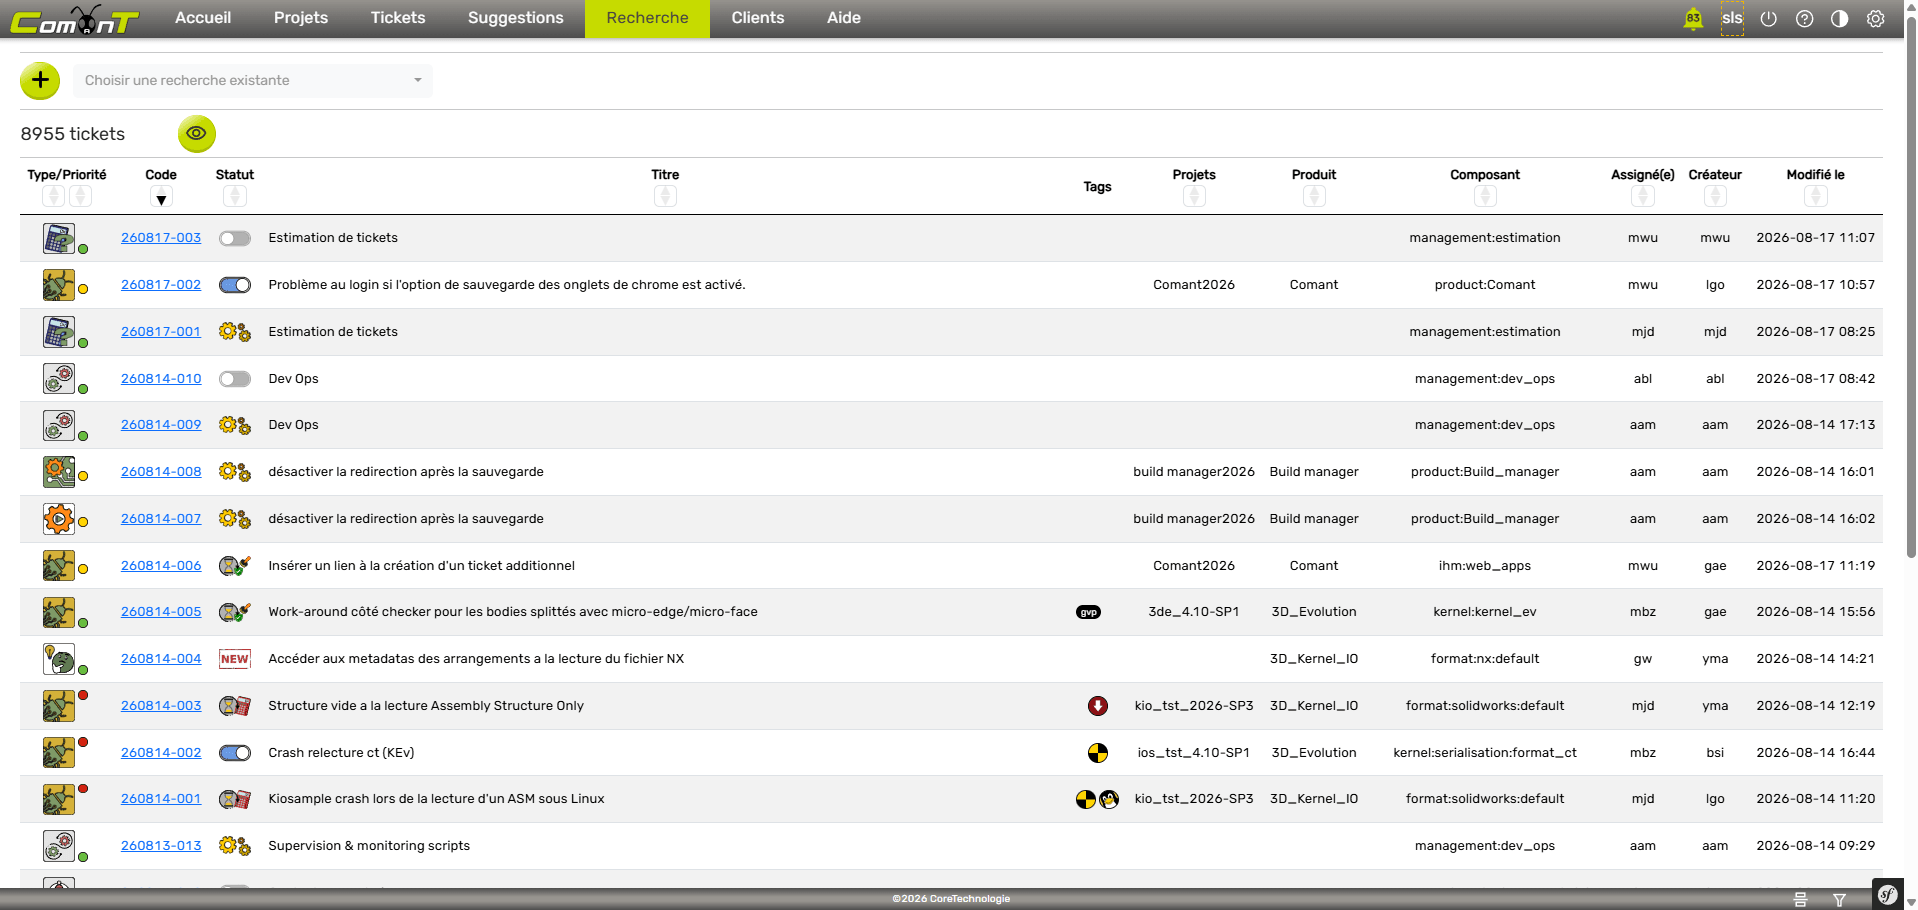Click the Composant column sort control
The height and width of the screenshot is (910, 1918).
pyautogui.click(x=1485, y=197)
